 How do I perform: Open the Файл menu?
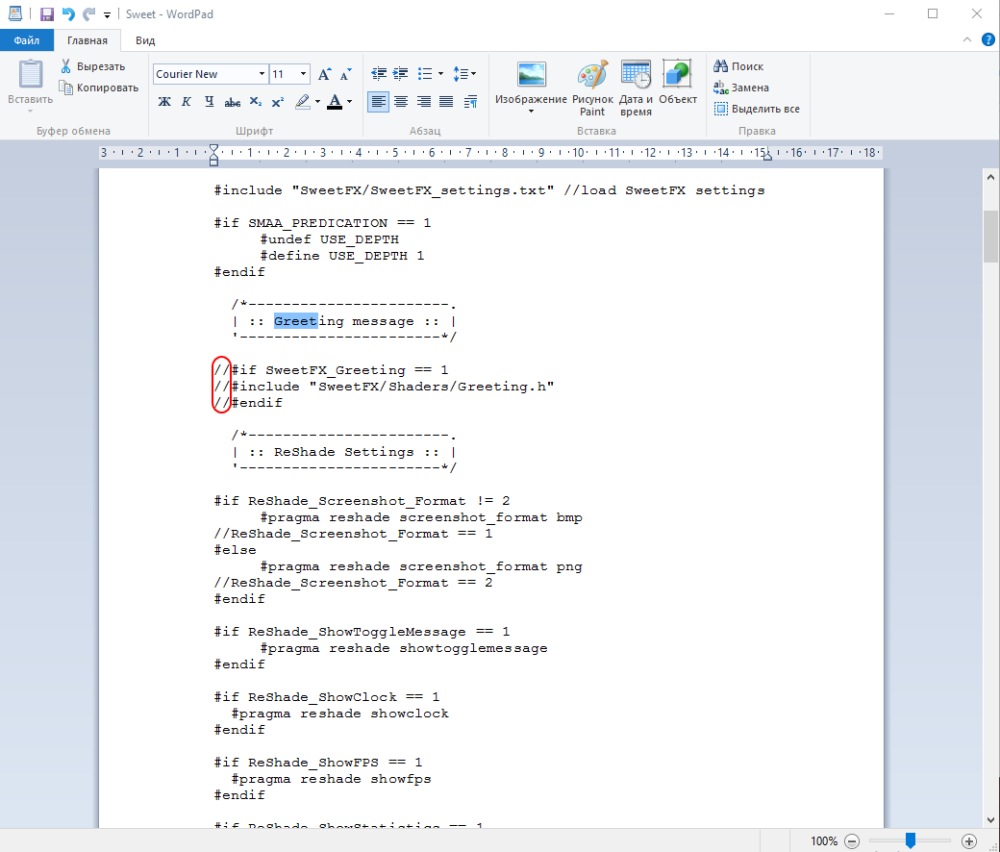tap(27, 40)
